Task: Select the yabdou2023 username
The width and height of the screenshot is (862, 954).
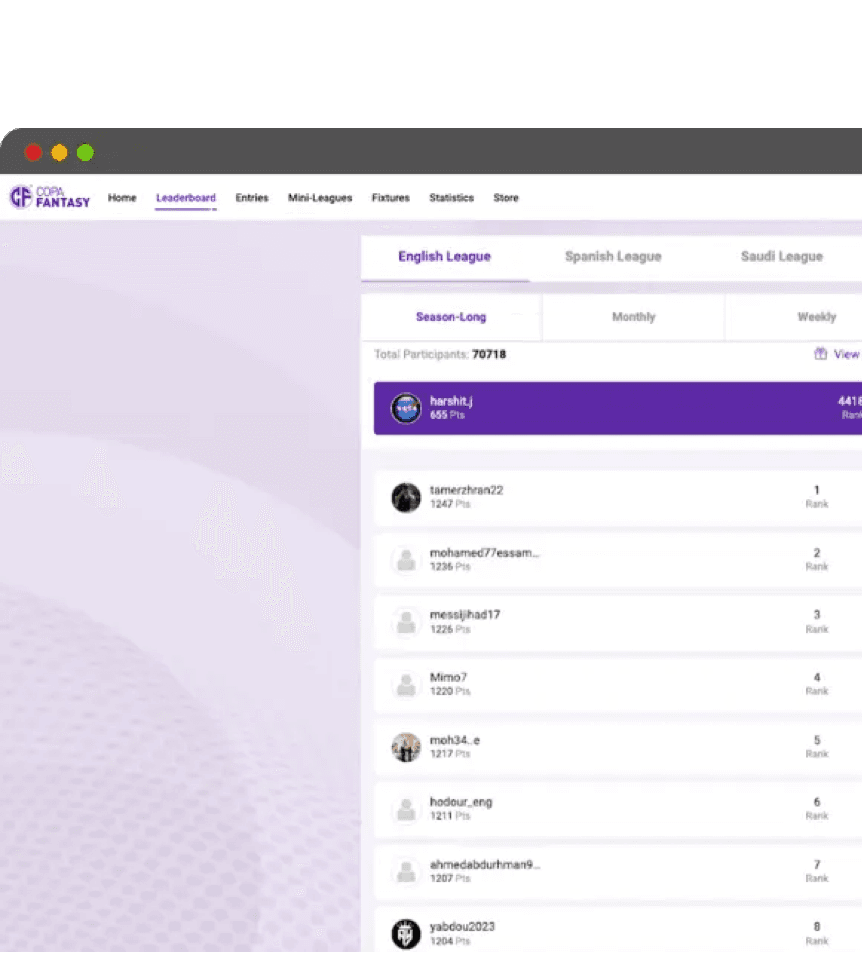Action: click(462, 927)
